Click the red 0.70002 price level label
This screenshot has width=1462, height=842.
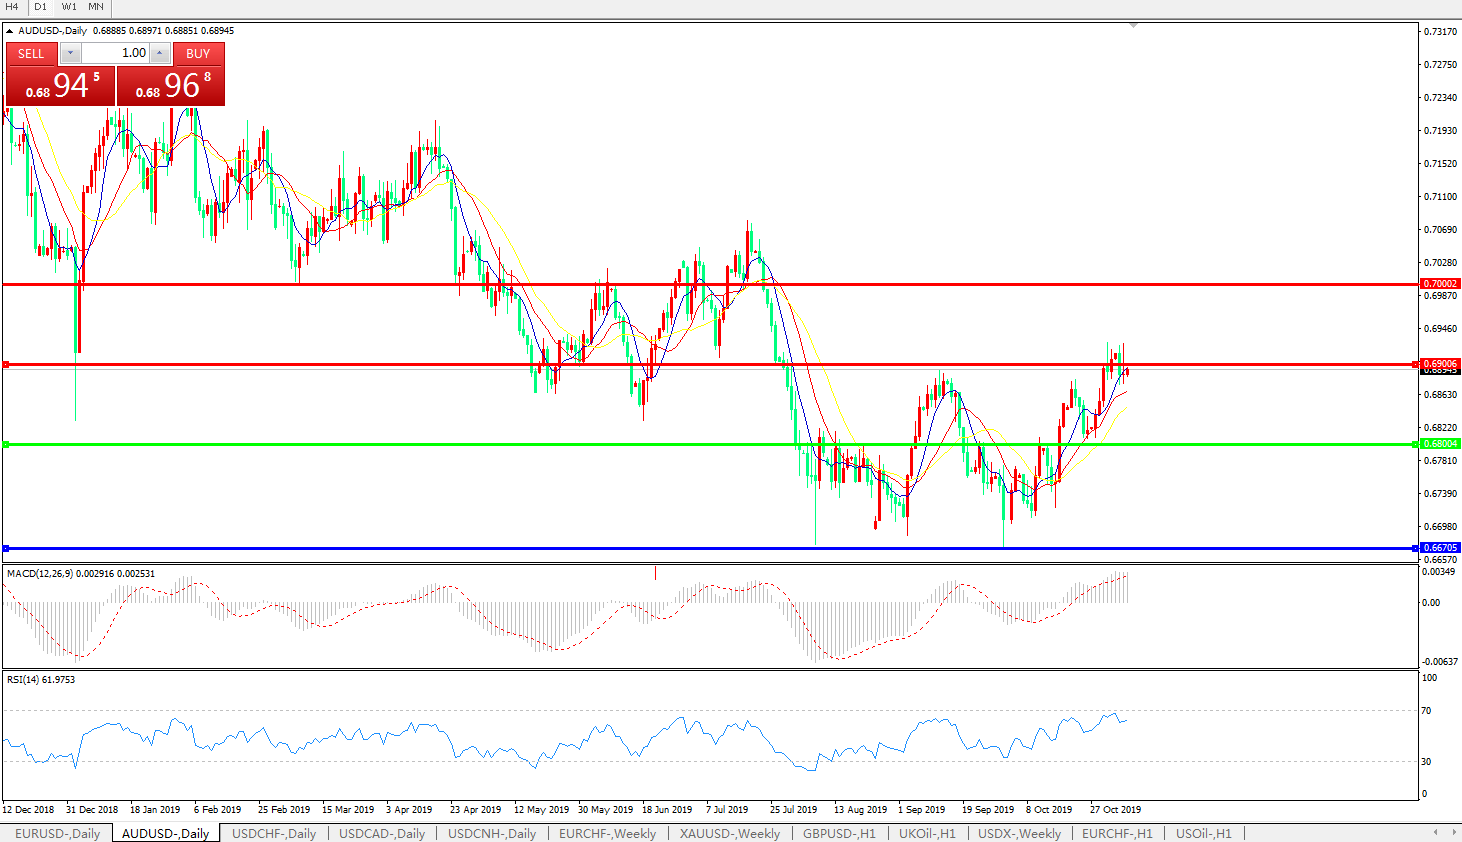tap(1440, 284)
